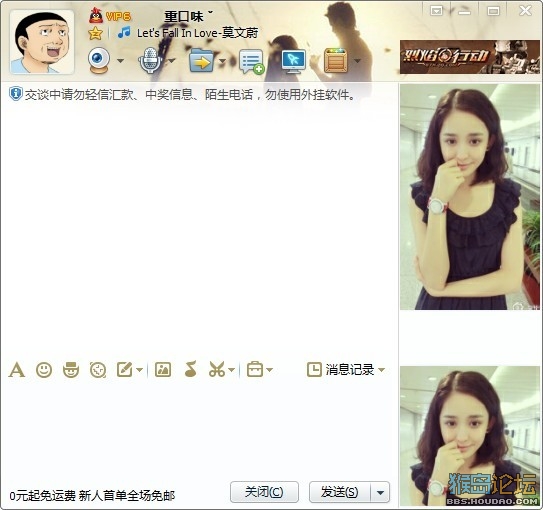The height and width of the screenshot is (510, 543).
Task: Launch remote desktop assistance icon
Action: [294, 61]
